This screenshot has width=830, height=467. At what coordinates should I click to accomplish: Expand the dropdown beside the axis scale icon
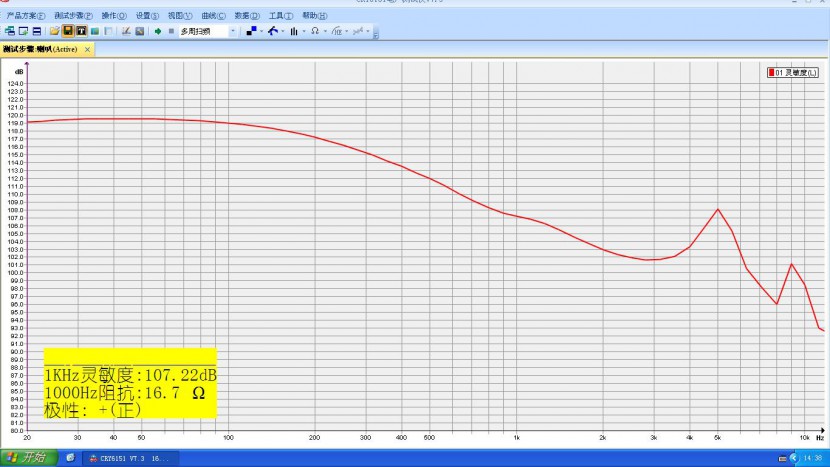tap(368, 31)
